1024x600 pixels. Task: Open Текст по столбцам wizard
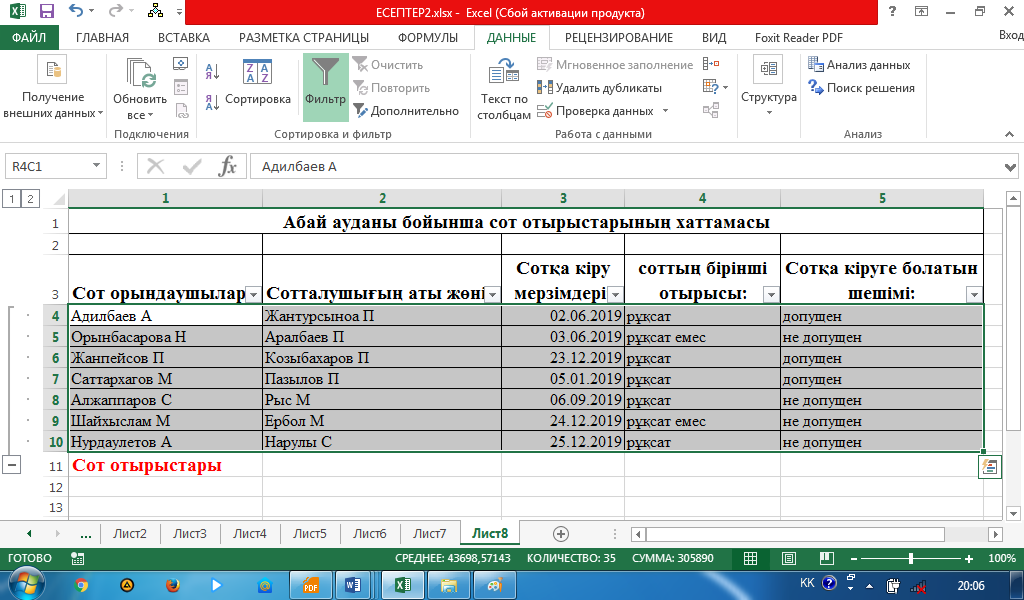[504, 89]
